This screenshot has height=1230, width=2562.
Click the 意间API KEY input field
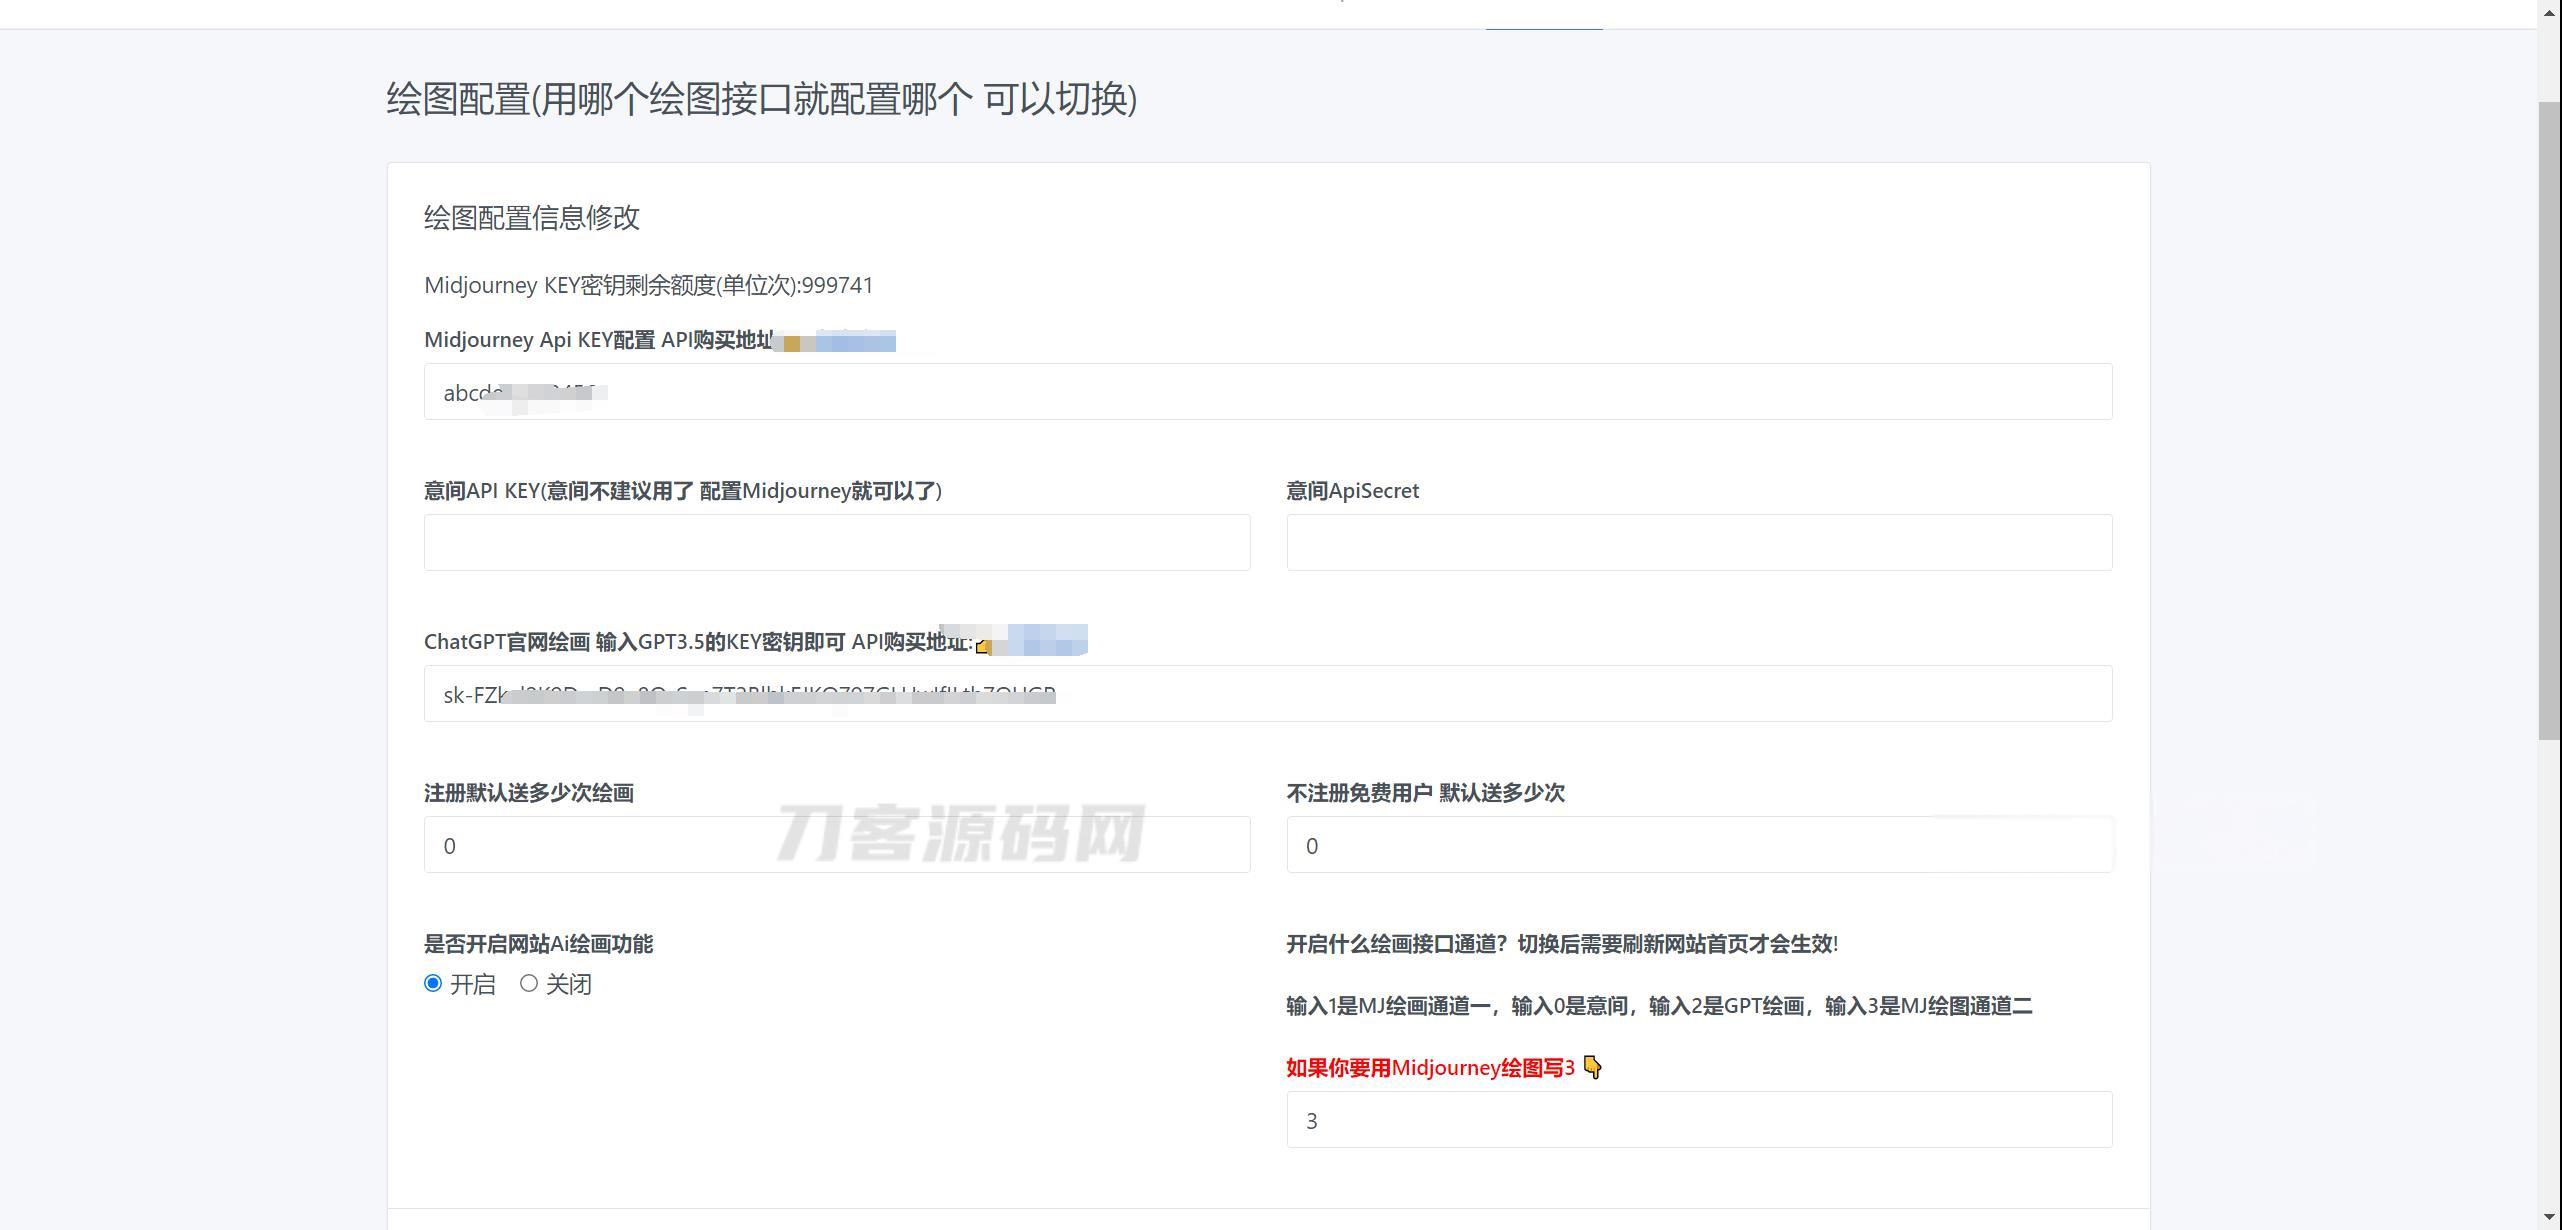coord(837,543)
